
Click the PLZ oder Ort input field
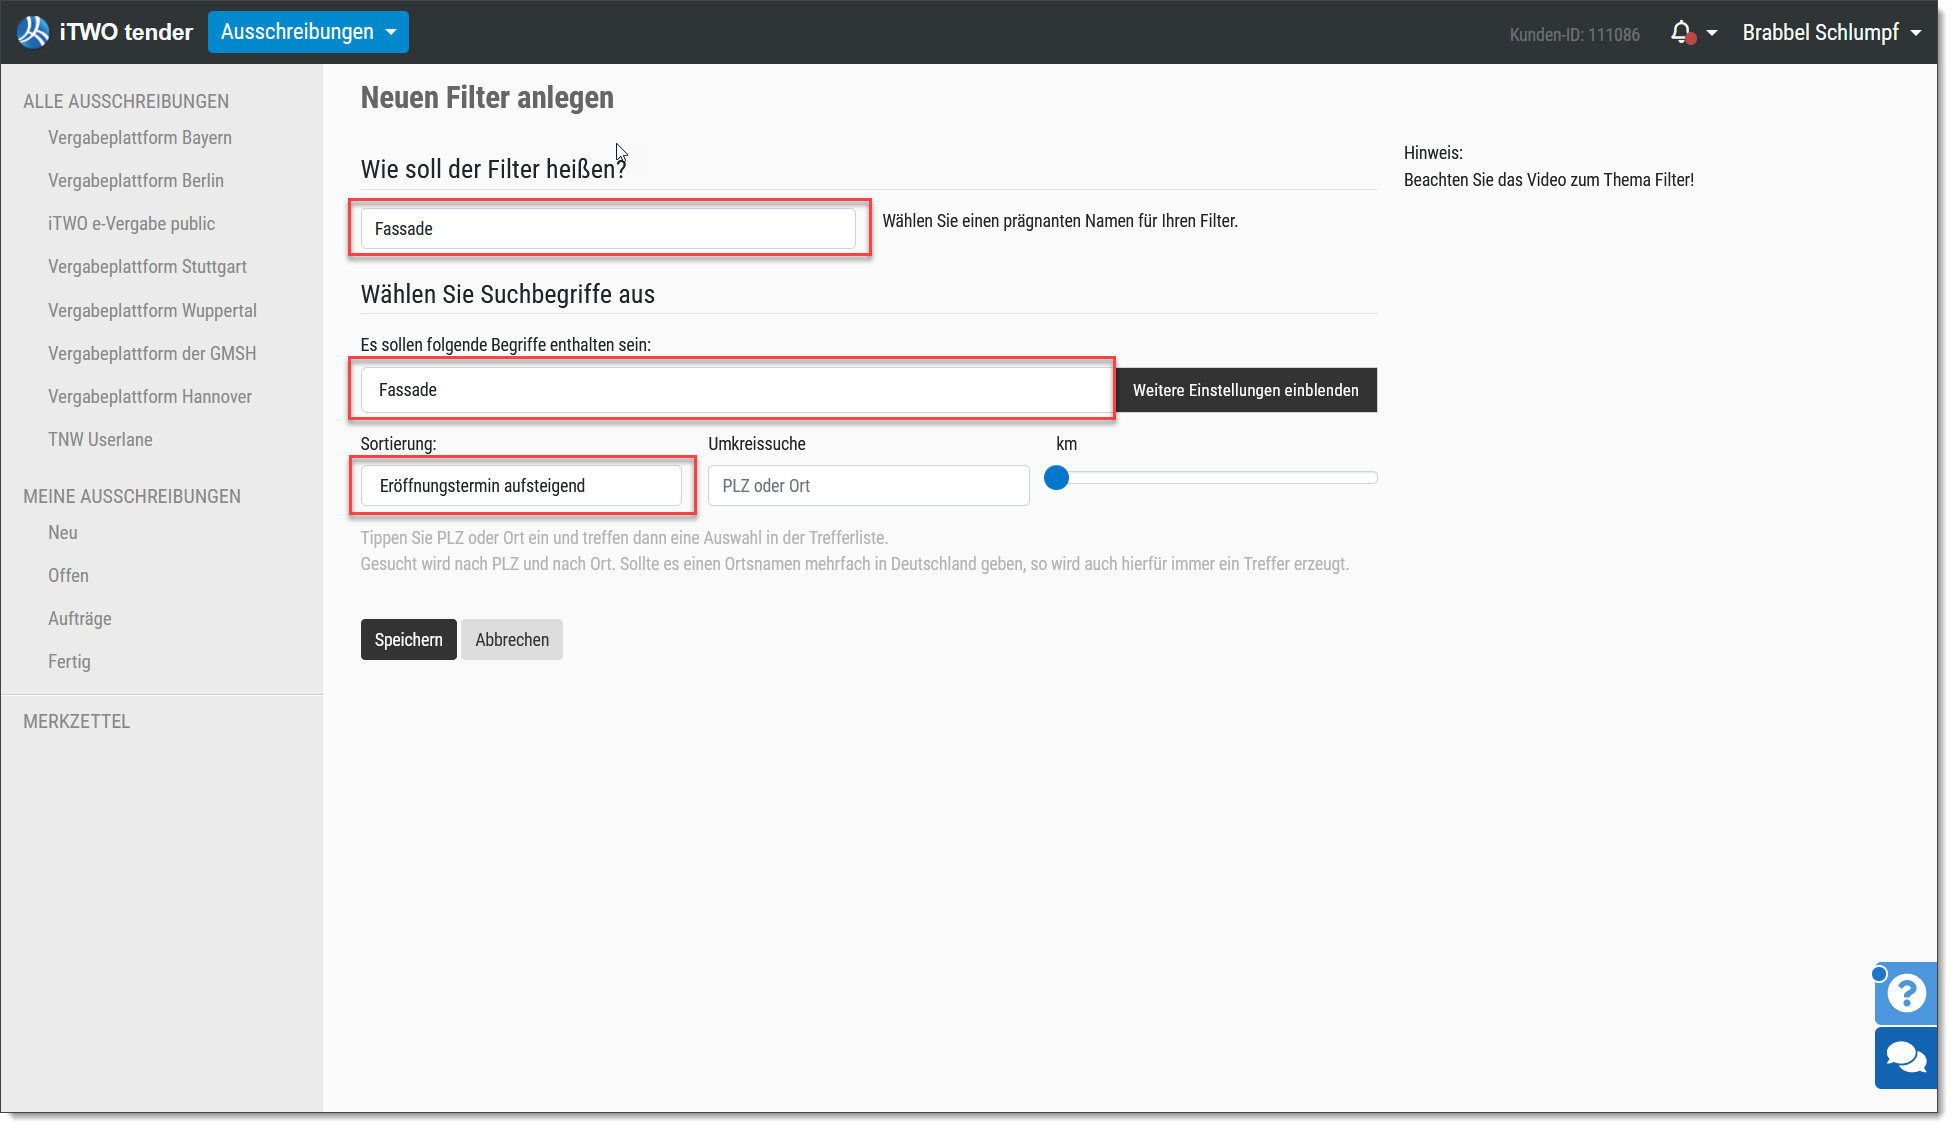click(868, 486)
